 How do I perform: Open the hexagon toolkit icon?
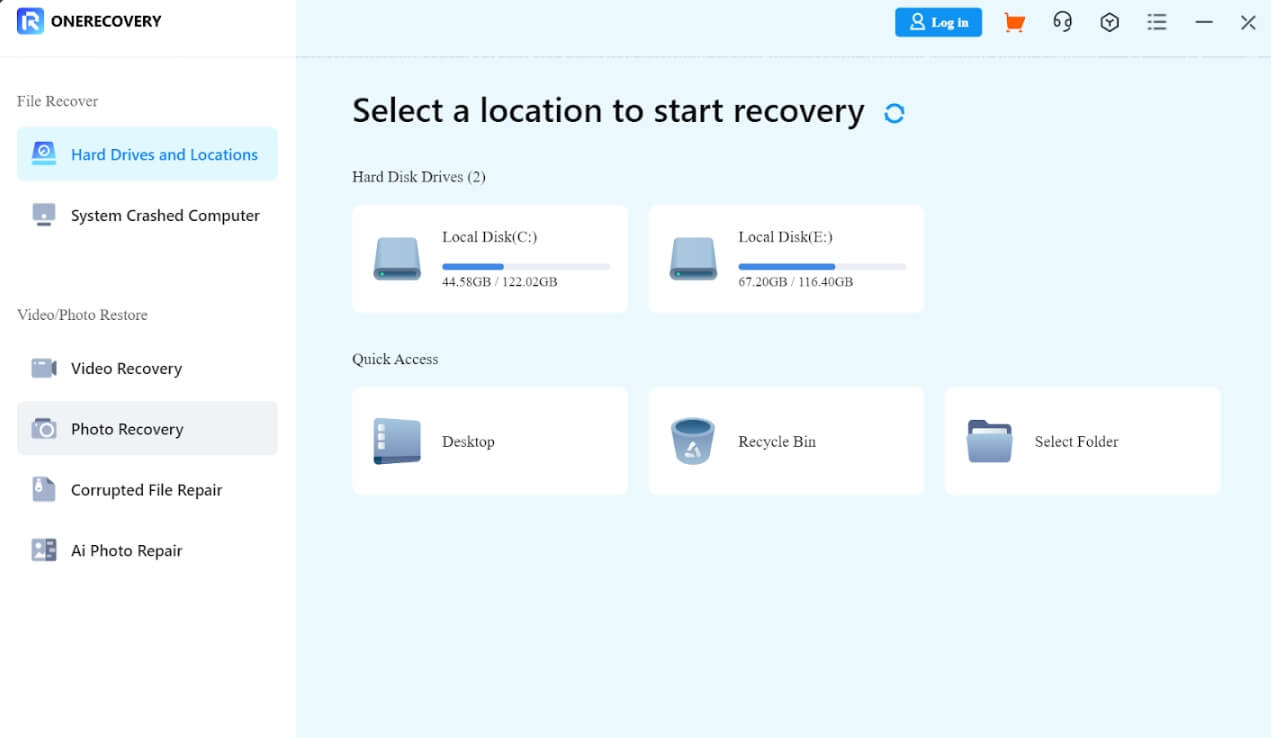coord(1110,21)
